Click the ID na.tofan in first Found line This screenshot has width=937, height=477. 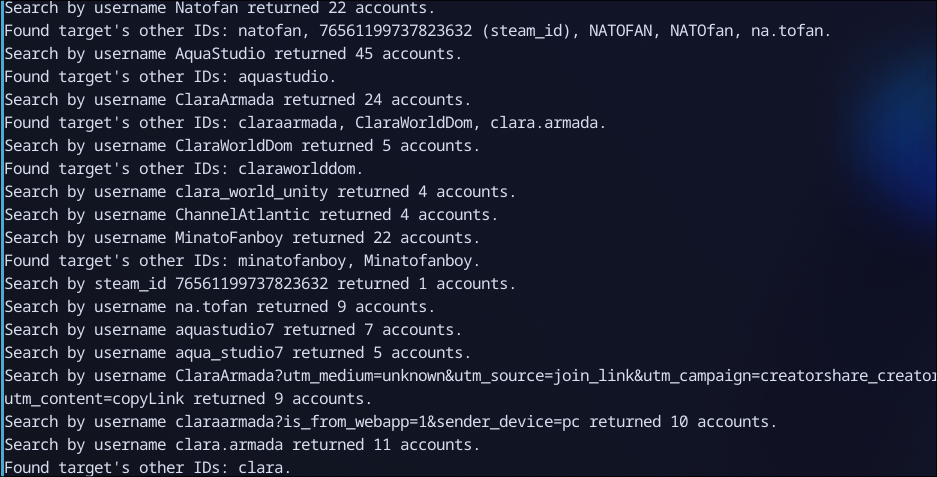pyautogui.click(x=786, y=31)
